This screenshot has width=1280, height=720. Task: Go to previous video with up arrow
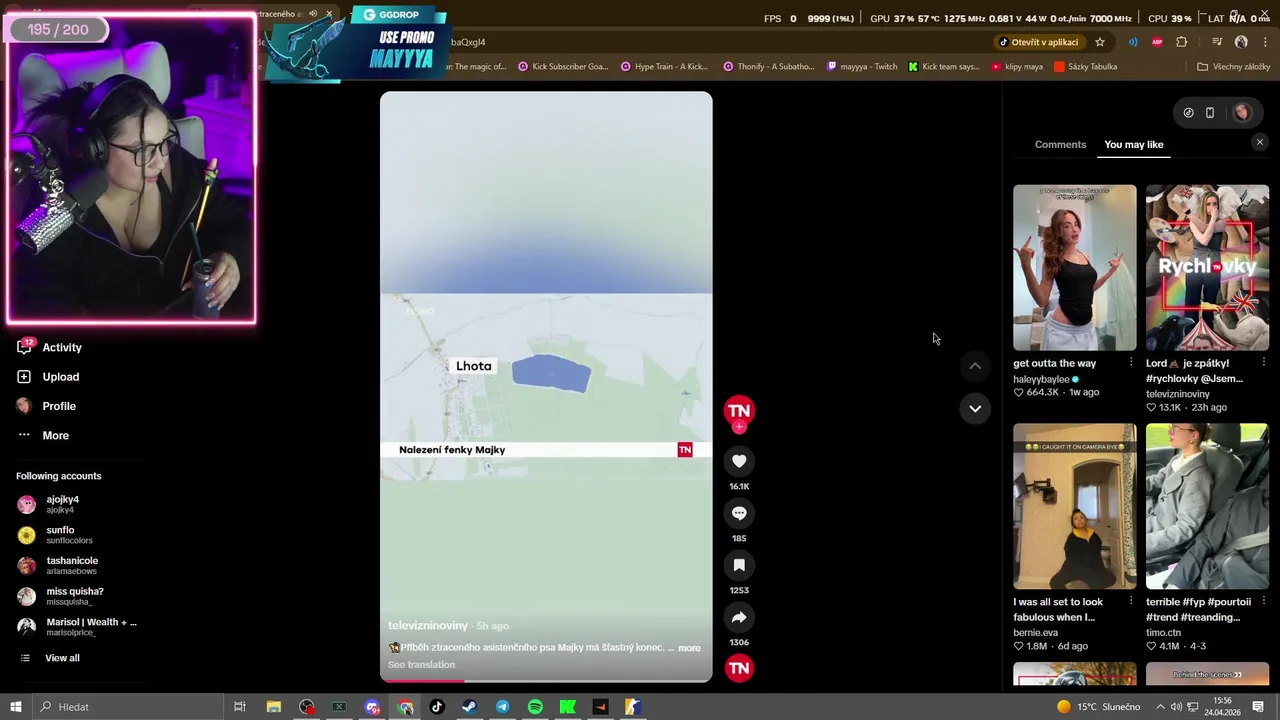tap(975, 366)
